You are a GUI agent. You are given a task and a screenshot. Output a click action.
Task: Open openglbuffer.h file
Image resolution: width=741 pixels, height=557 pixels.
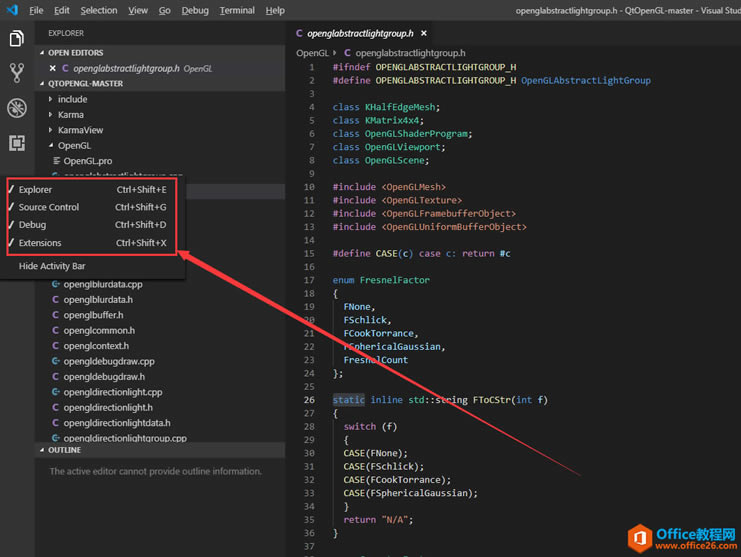click(x=94, y=315)
